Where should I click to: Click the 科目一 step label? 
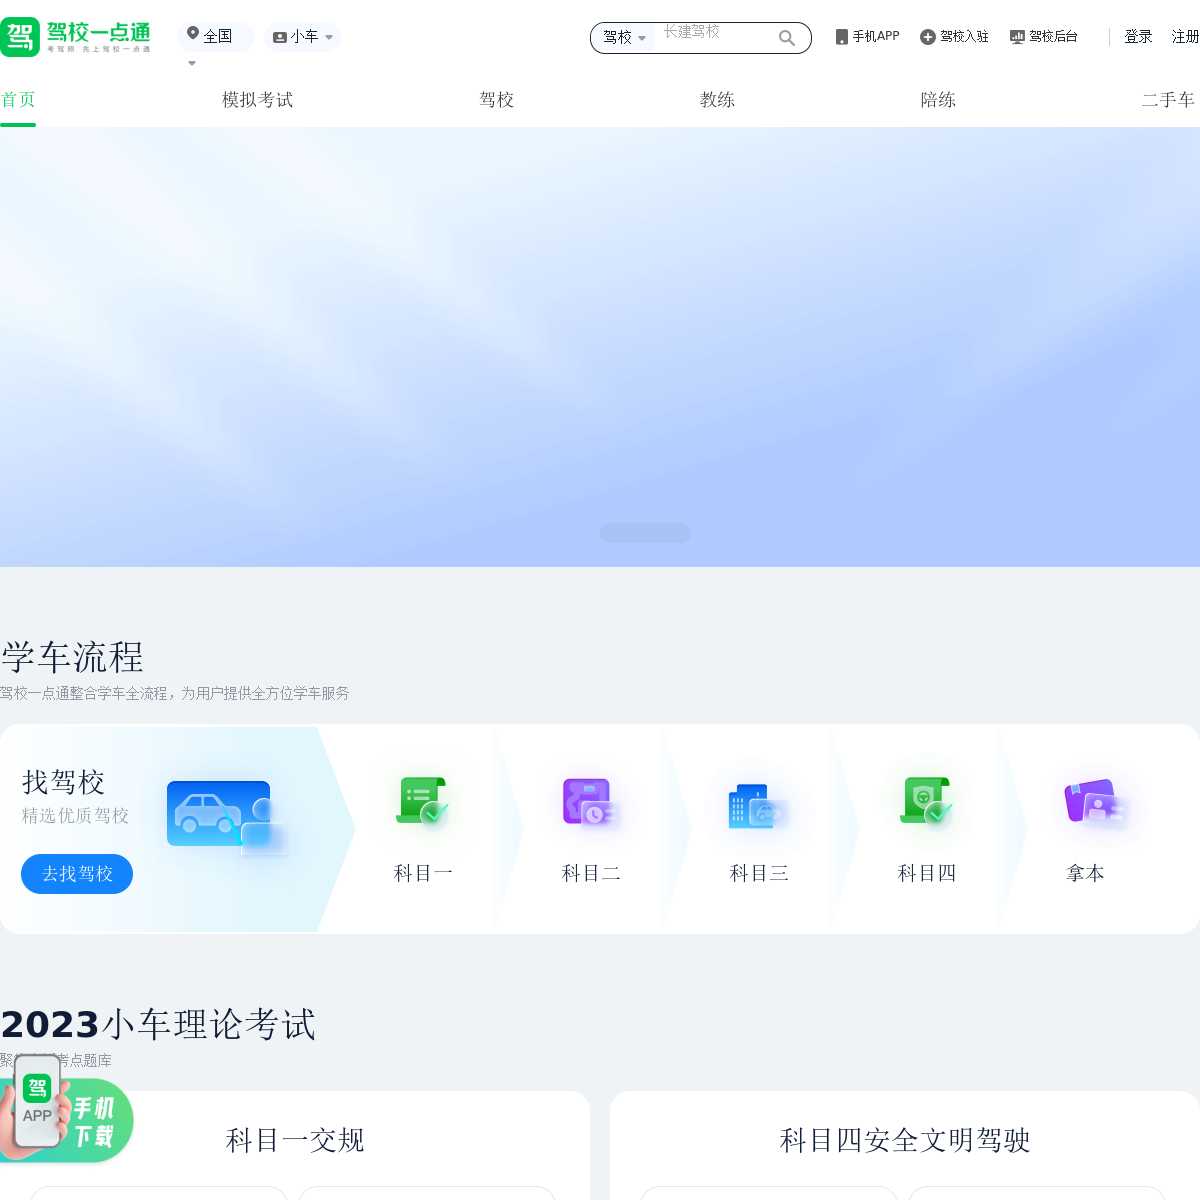click(424, 873)
